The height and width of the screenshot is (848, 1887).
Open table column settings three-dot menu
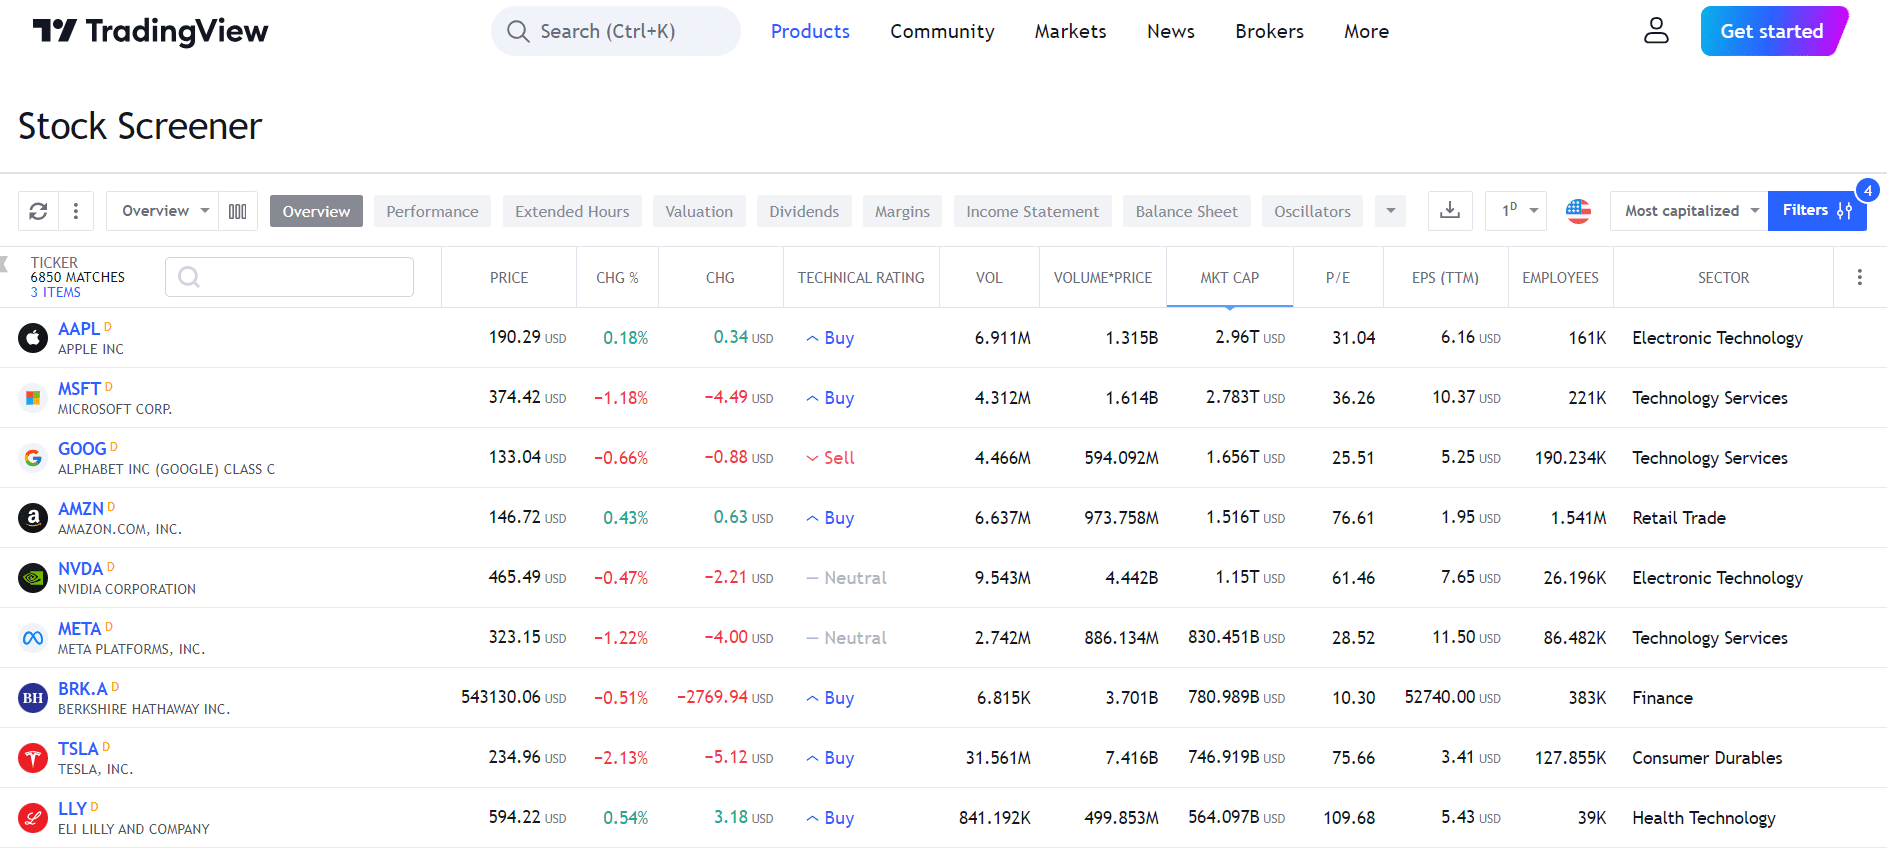click(x=1859, y=277)
